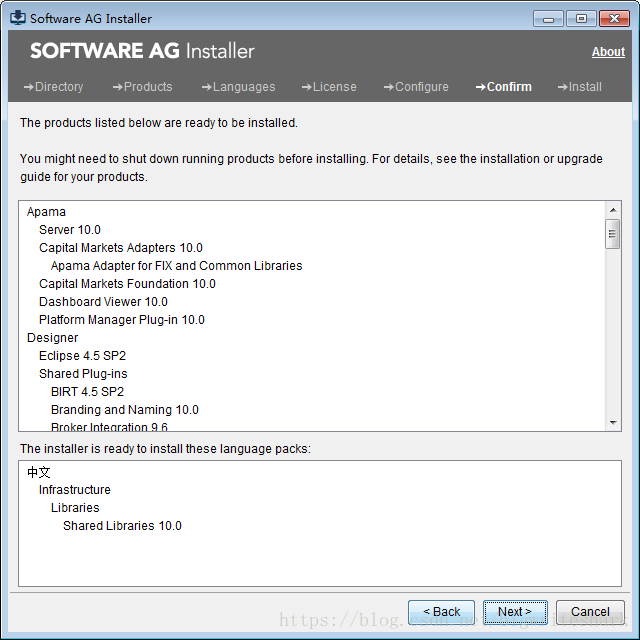Select Platform Manager Plug-in 10.0
Viewport: 640px width, 640px height.
coord(122,320)
